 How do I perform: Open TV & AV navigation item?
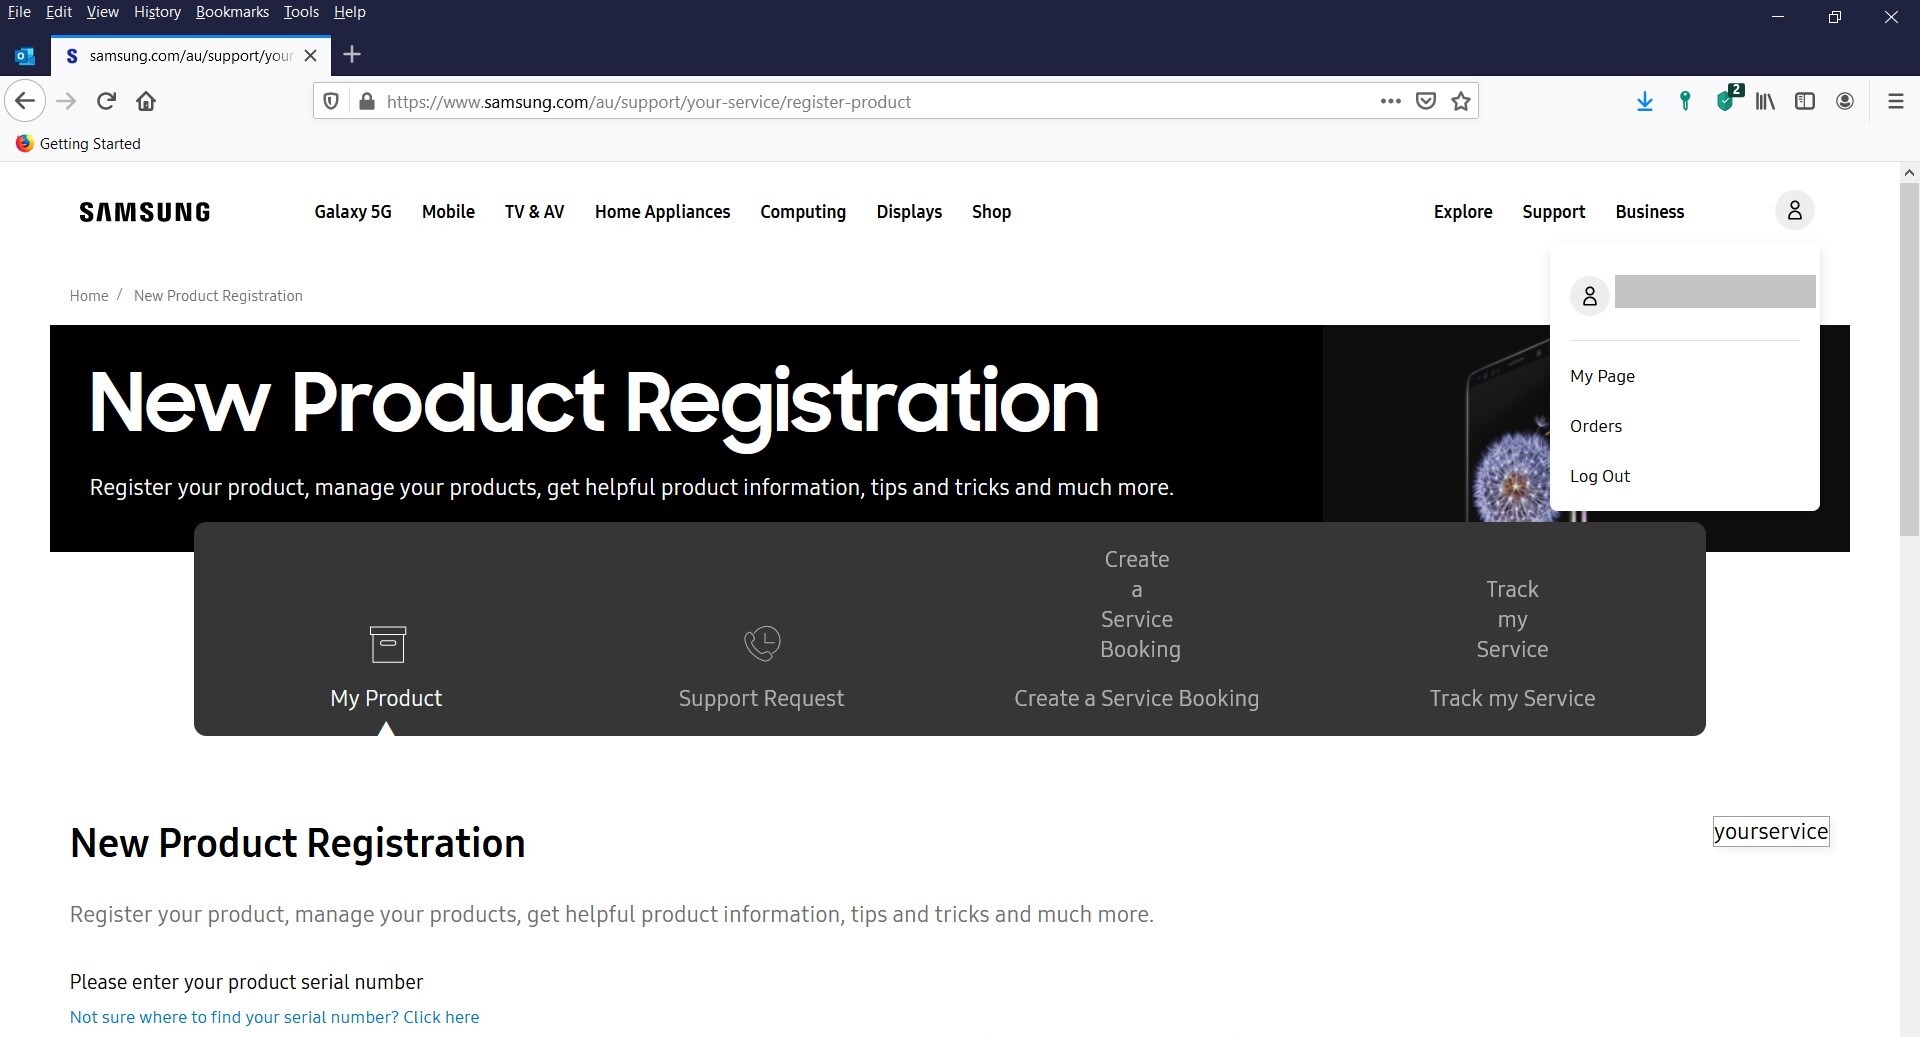click(x=535, y=212)
